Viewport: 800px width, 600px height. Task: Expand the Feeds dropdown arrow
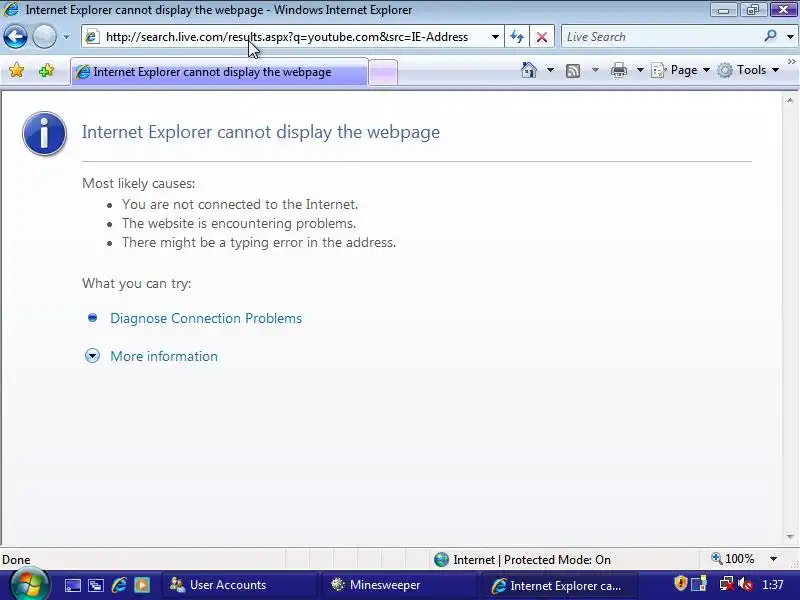[595, 70]
